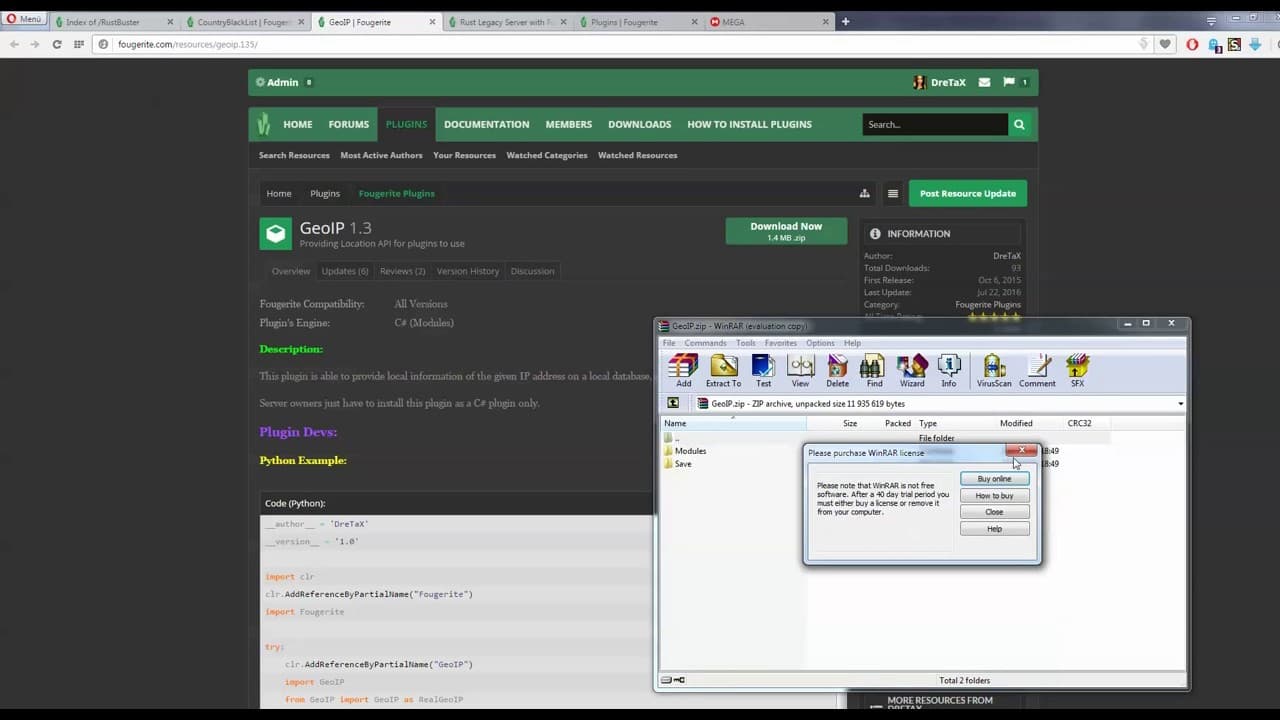Image resolution: width=1280 pixels, height=720 pixels.
Task: Click How to buy in license dialog
Action: coord(994,496)
